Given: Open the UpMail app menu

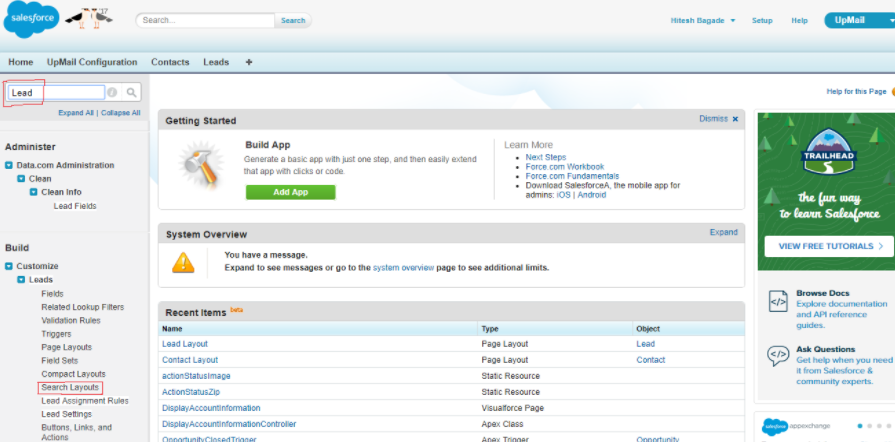Looking at the screenshot, I should pos(859,21).
